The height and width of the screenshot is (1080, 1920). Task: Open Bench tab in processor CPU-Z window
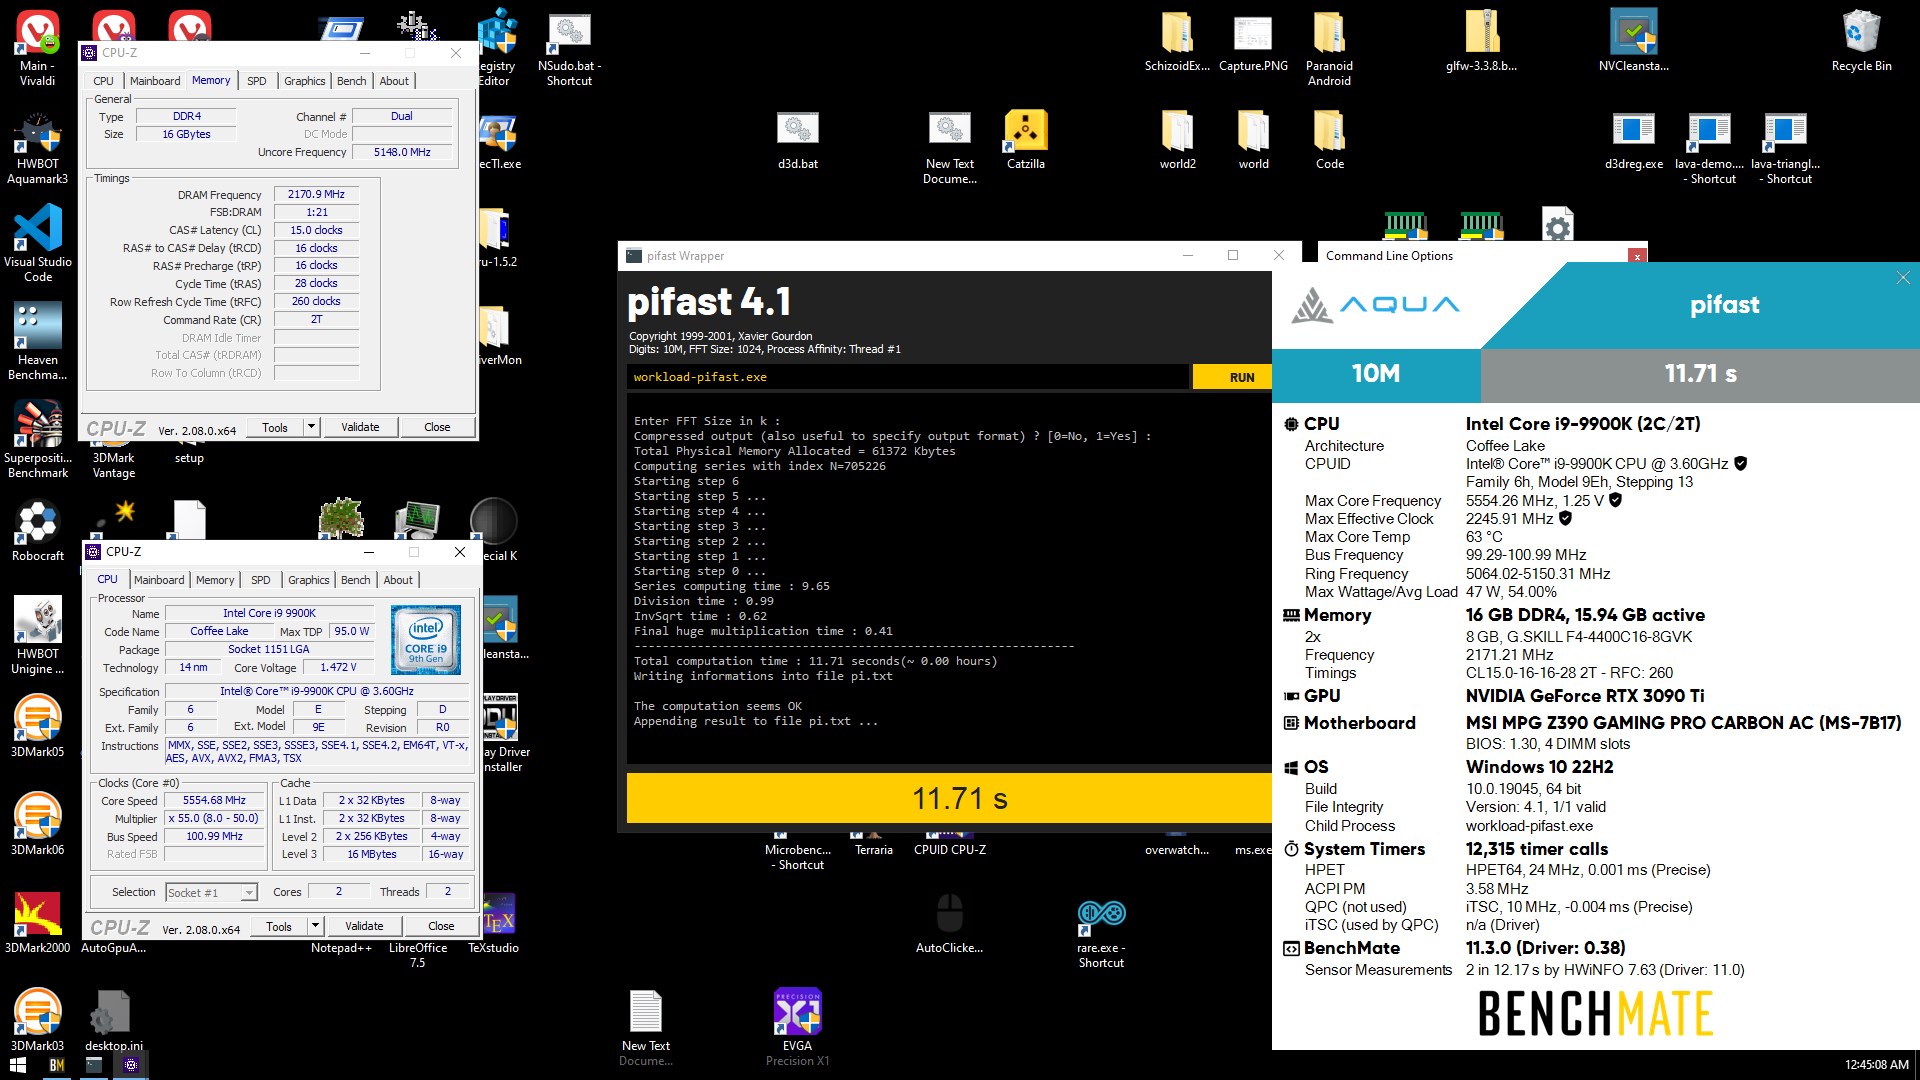356,580
